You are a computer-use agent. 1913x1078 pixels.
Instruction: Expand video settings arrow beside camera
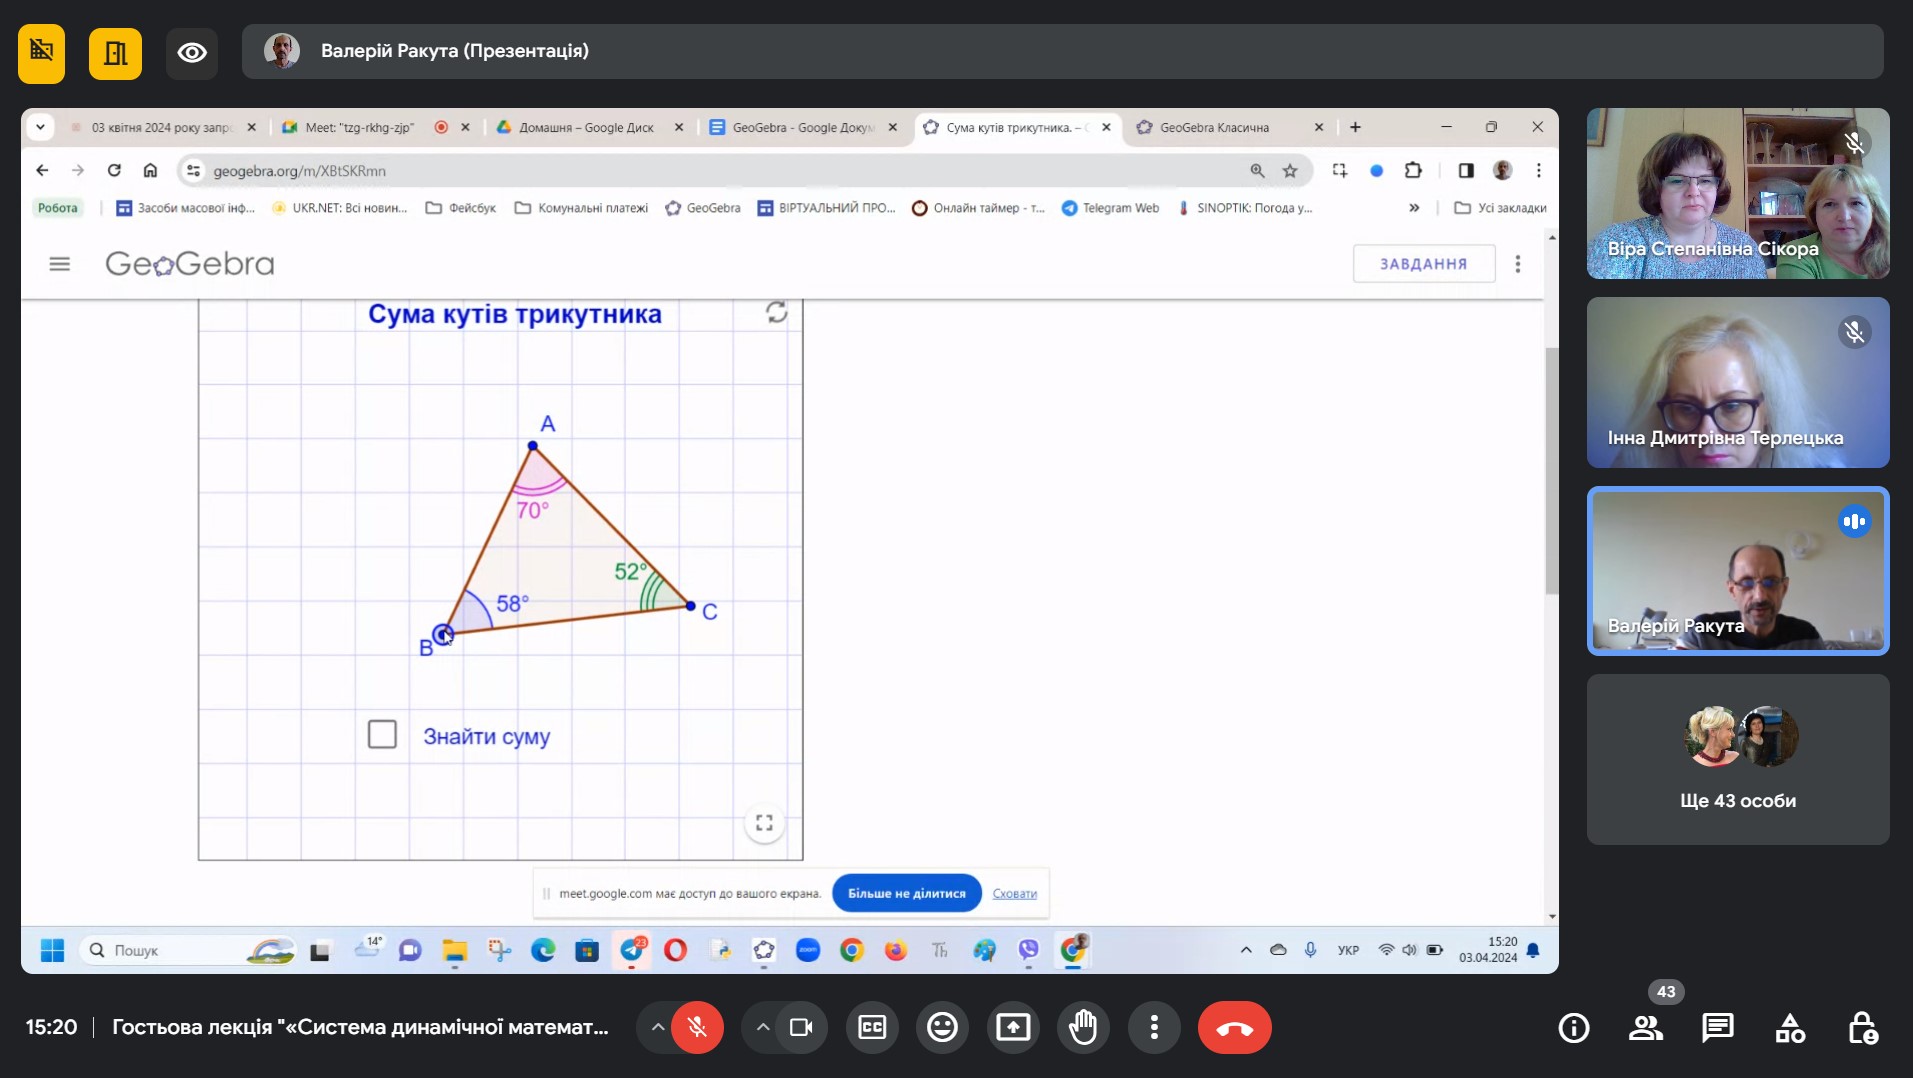[762, 1027]
